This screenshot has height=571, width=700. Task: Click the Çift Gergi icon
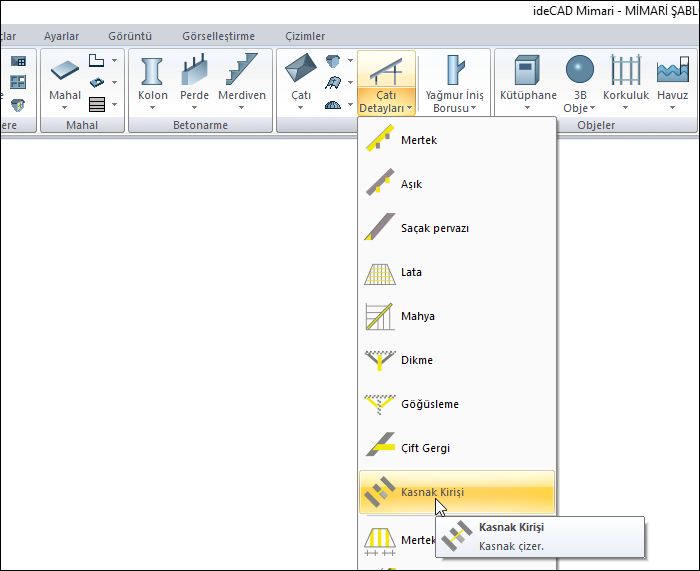tap(380, 445)
